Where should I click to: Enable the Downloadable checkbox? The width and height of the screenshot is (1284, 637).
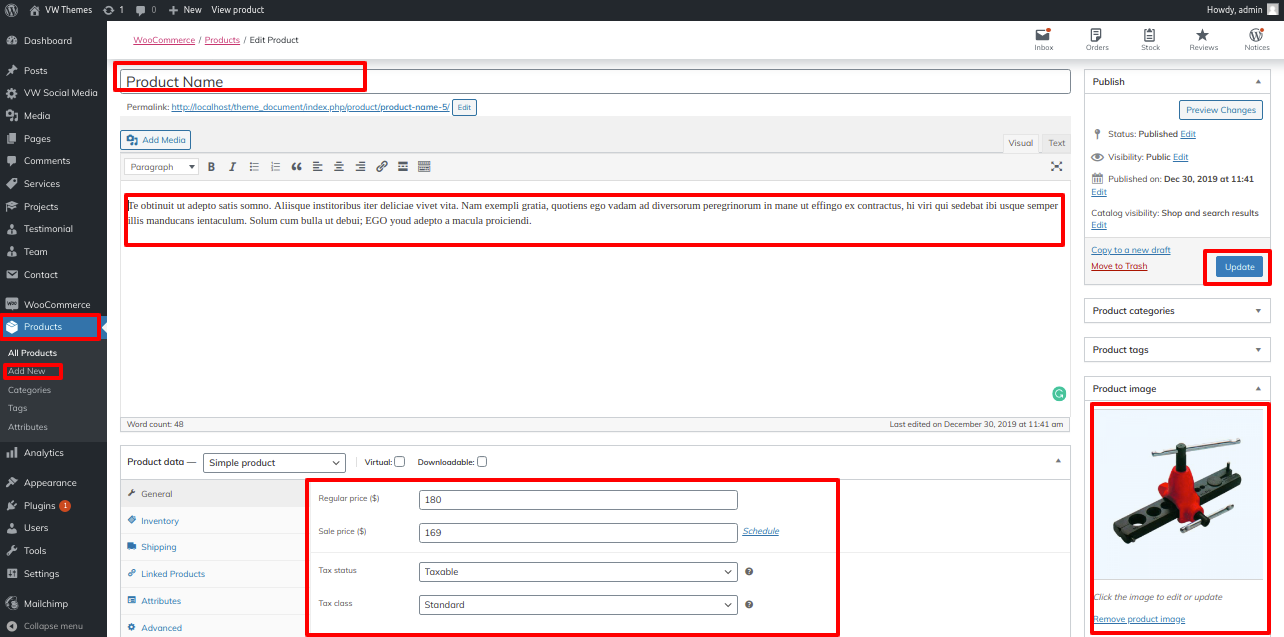pyautogui.click(x=482, y=462)
